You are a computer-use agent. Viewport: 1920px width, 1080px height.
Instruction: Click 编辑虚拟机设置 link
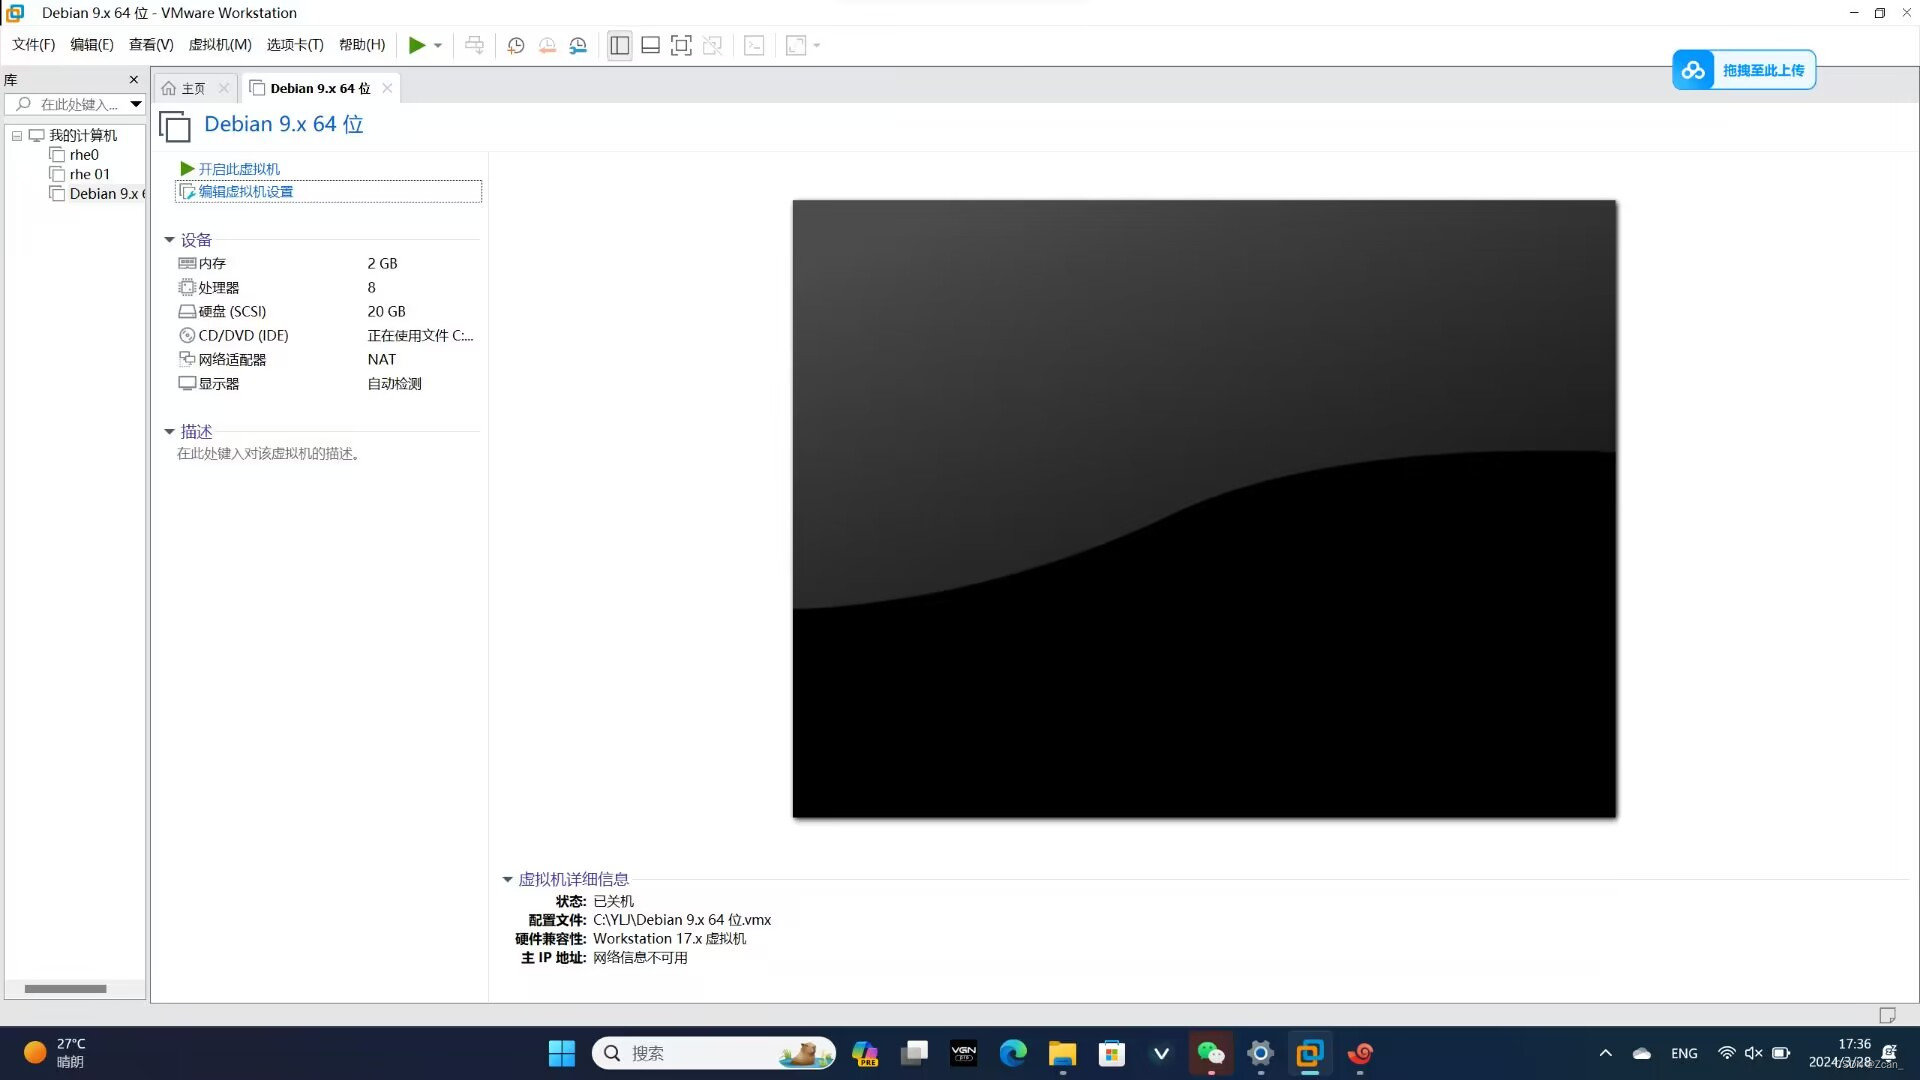click(x=245, y=192)
